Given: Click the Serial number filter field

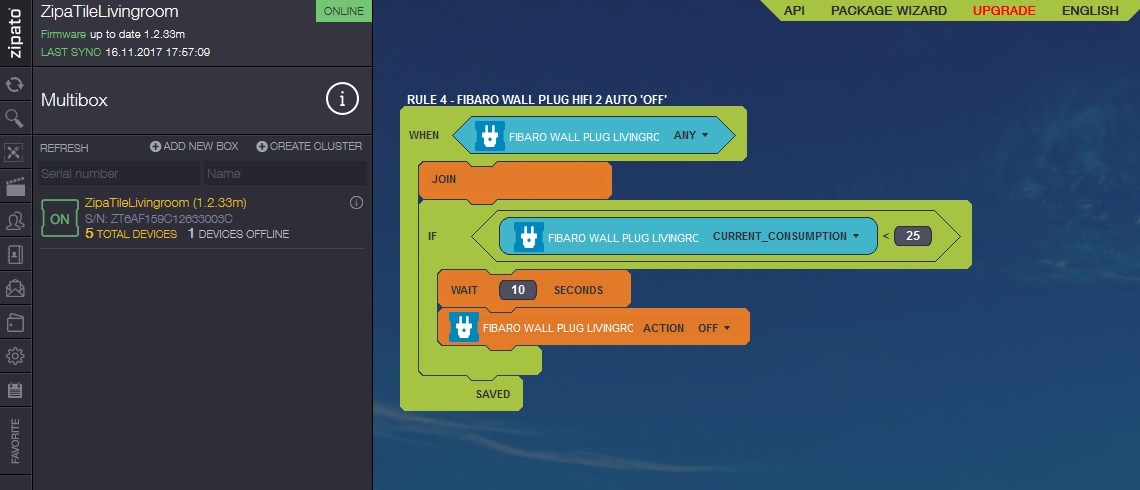Looking at the screenshot, I should coord(117,174).
